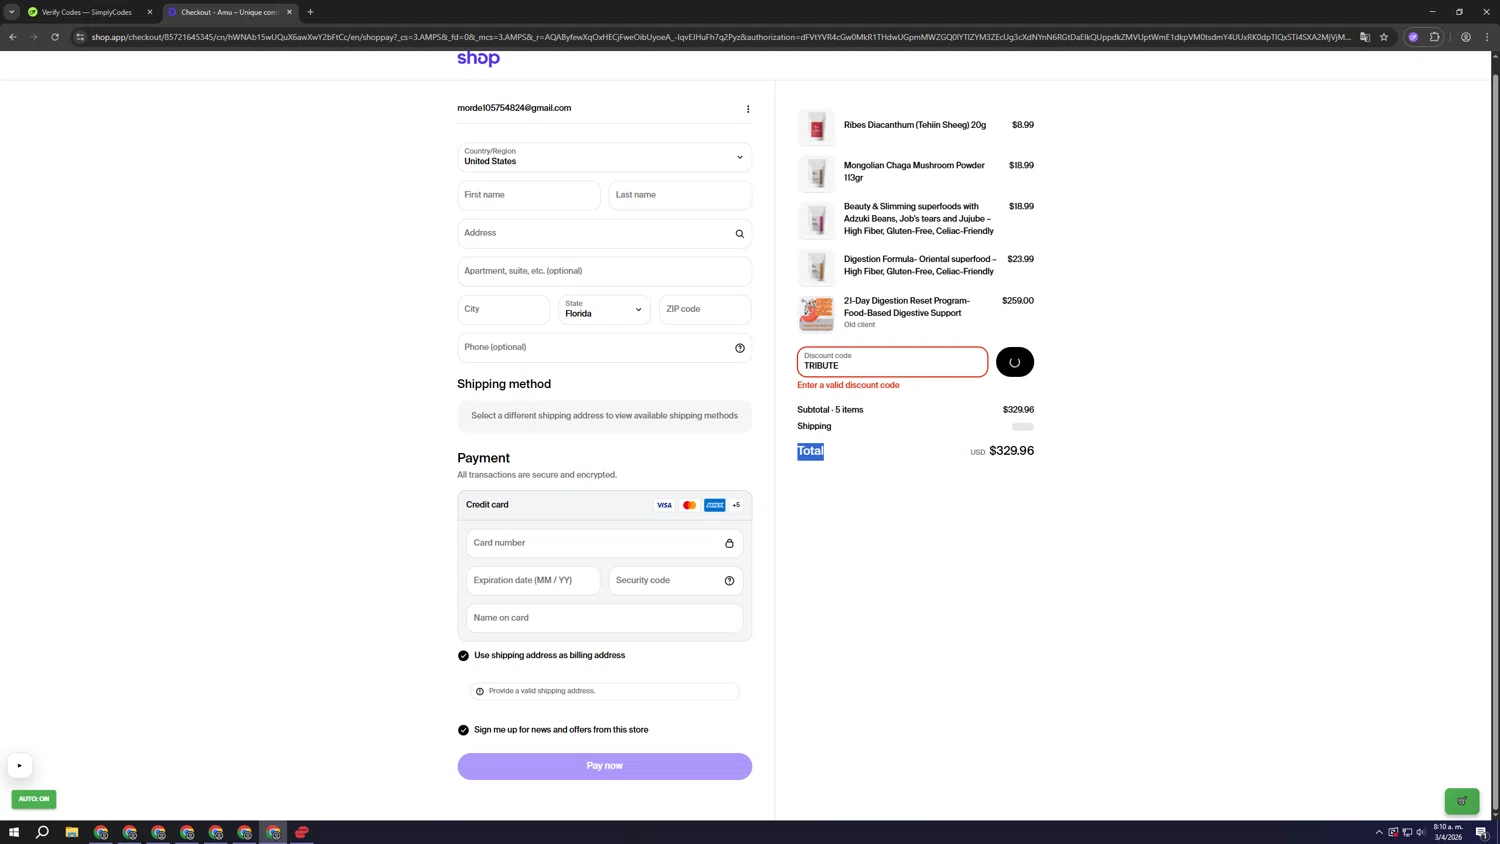Click the Apartment, suite, etc. field

604,271
